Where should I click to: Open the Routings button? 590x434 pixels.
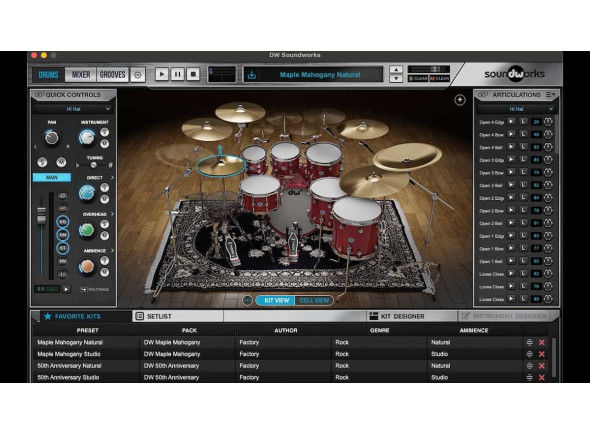point(95,289)
